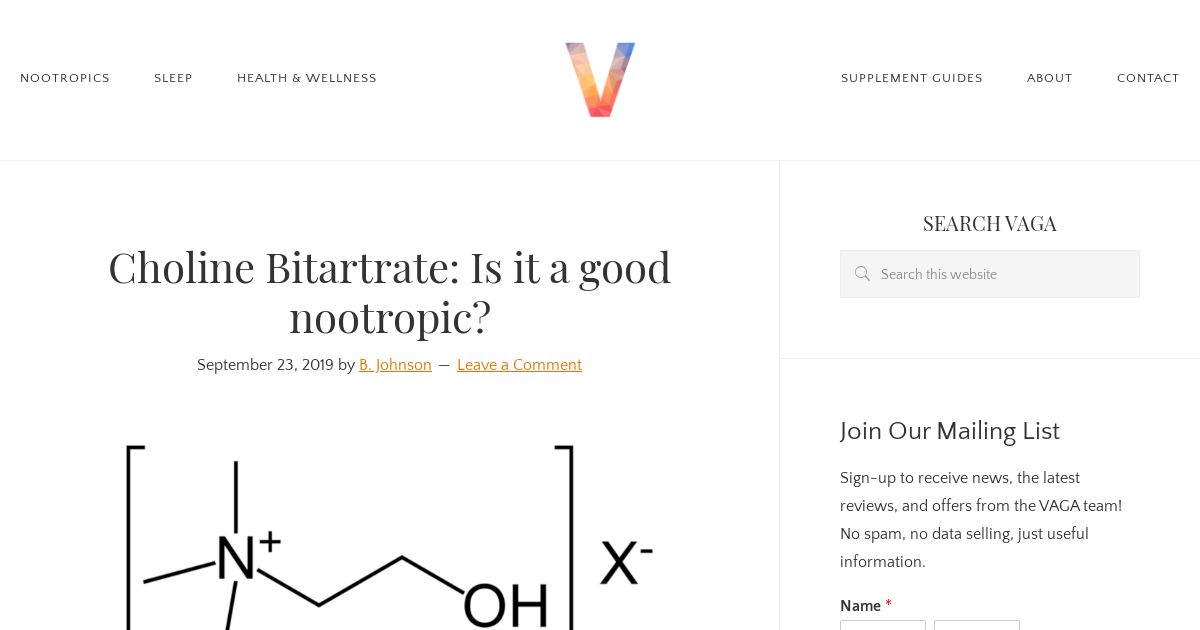Click the SEARCH VAGA heading
The height and width of the screenshot is (630, 1200).
(x=990, y=223)
